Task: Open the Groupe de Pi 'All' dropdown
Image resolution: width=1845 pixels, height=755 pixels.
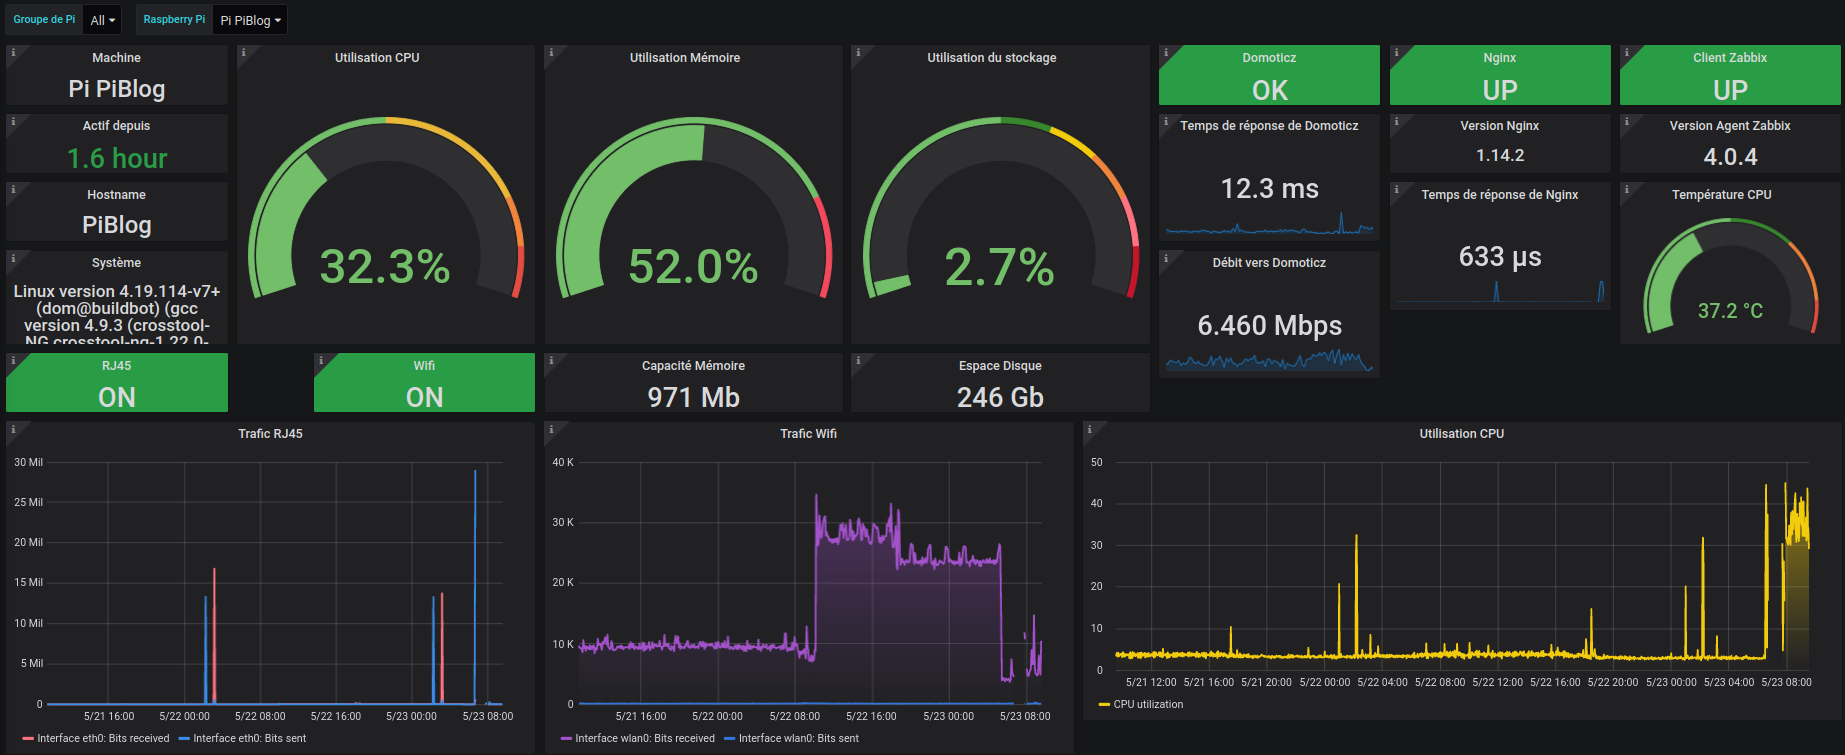Action: 103,20
